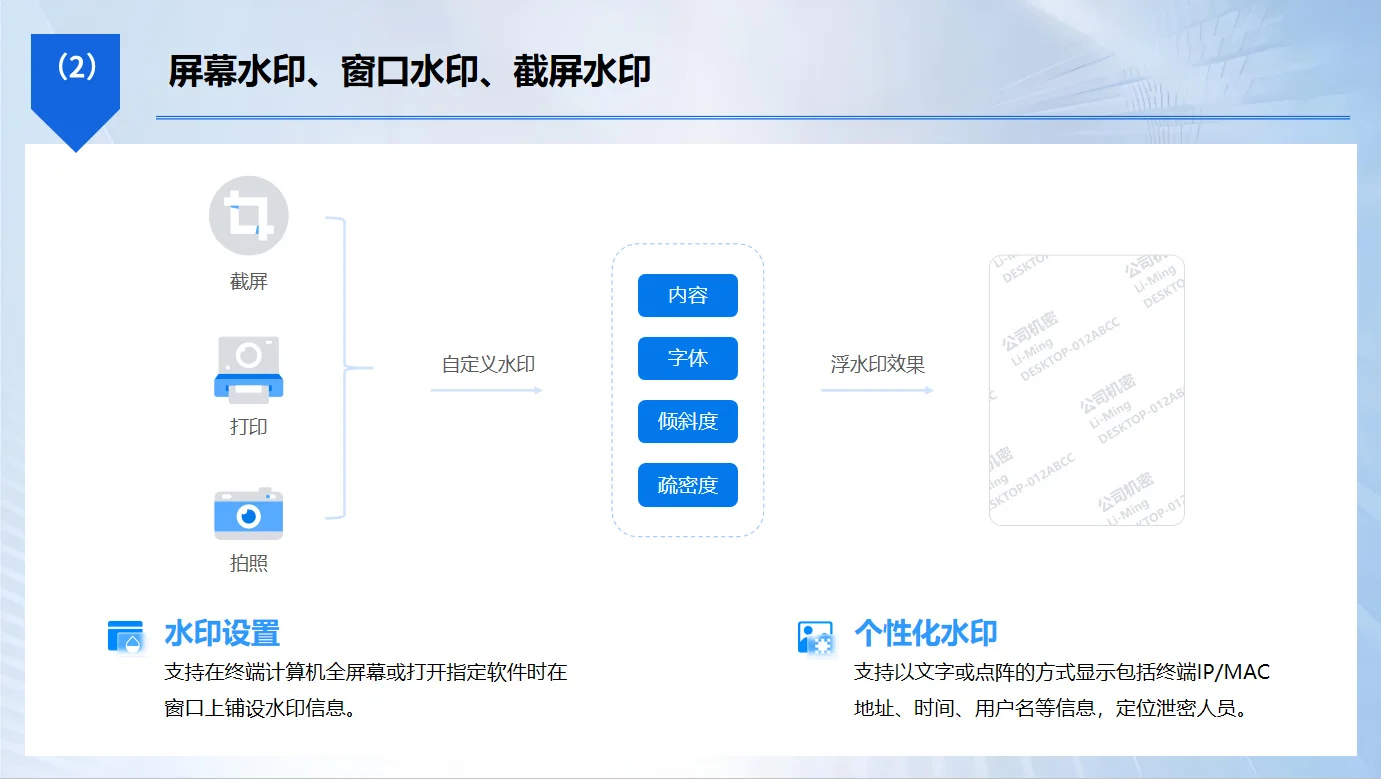Click the camera lens inside the 拍照 icon

click(248, 516)
